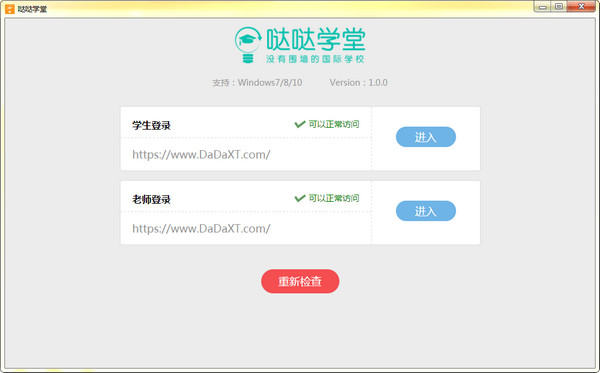Click 进入 button for 老师登录
This screenshot has width=600, height=373.
426,211
